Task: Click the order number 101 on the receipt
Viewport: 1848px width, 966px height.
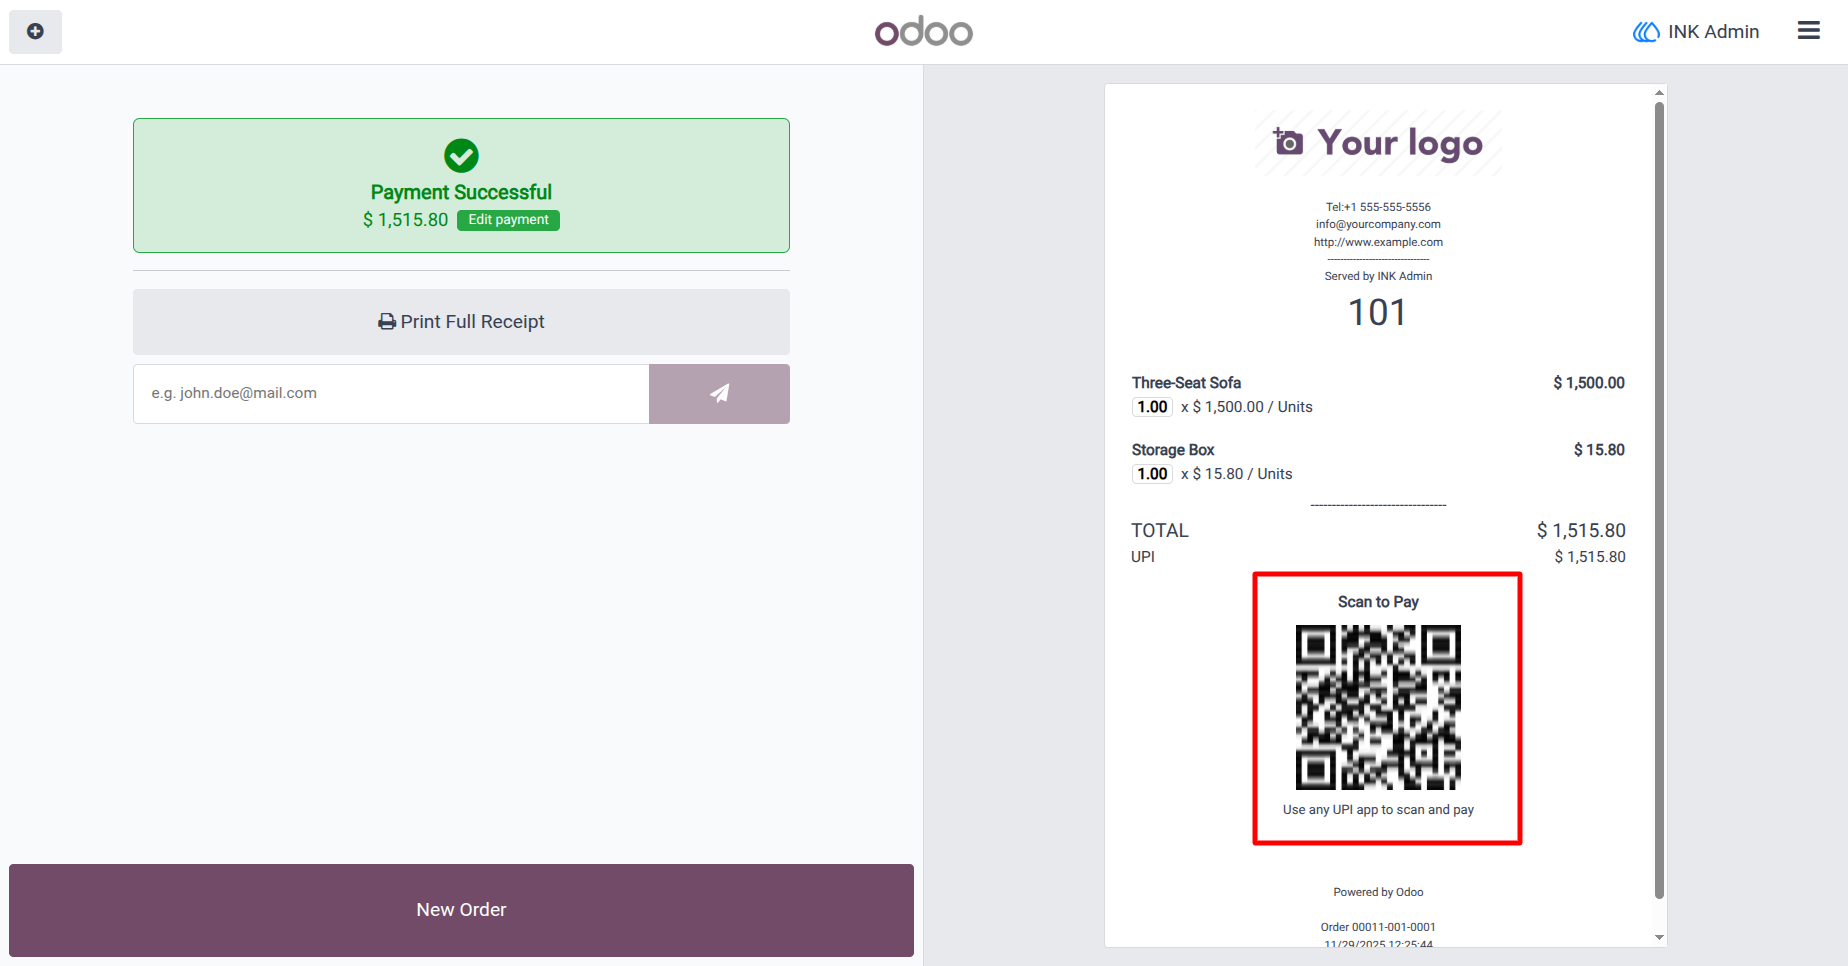Action: point(1377,313)
